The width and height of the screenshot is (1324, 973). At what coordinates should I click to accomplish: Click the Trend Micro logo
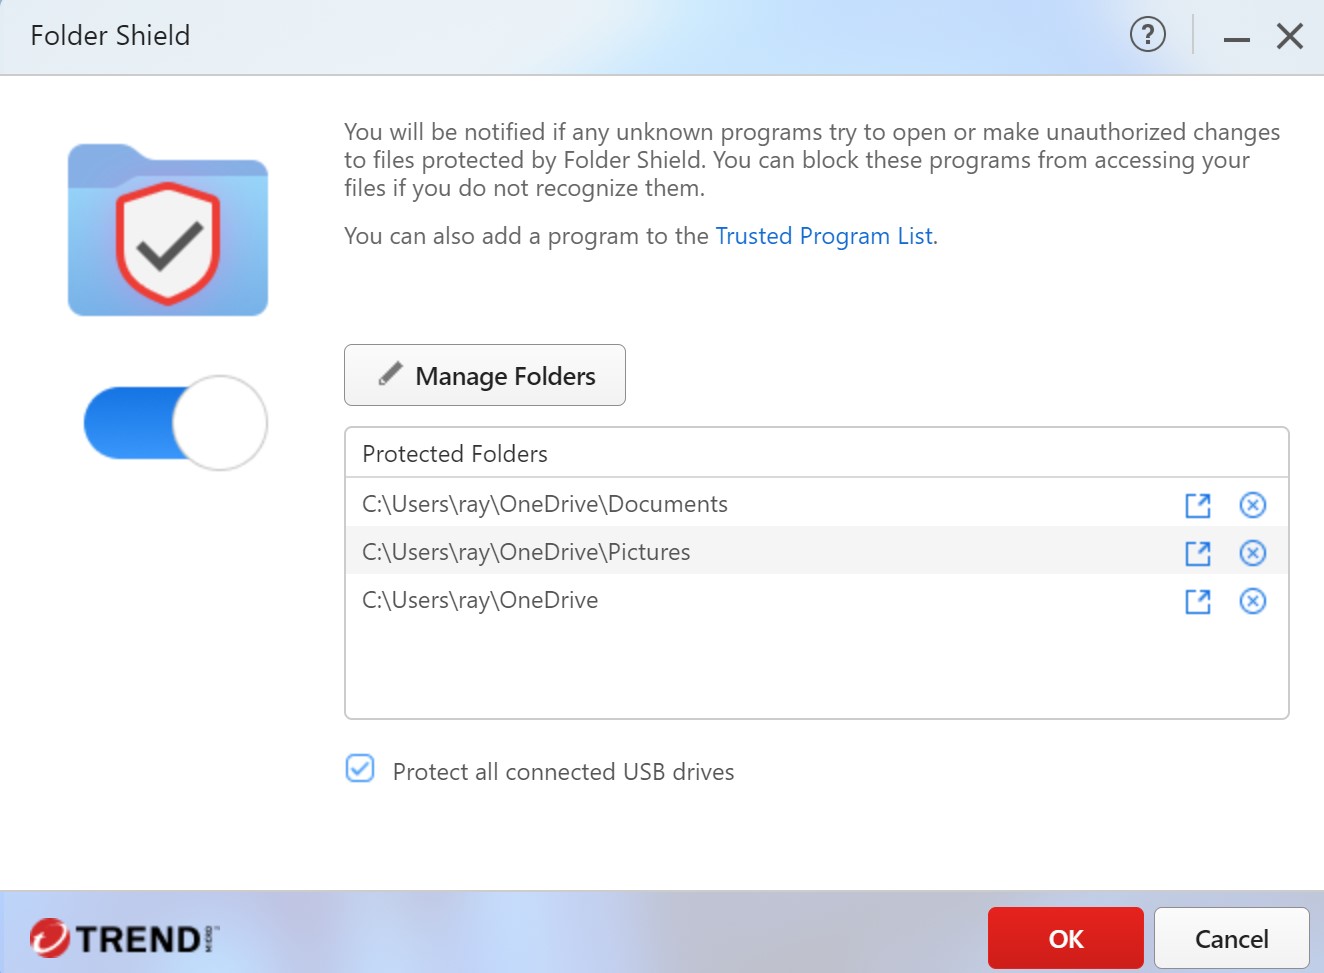click(124, 938)
